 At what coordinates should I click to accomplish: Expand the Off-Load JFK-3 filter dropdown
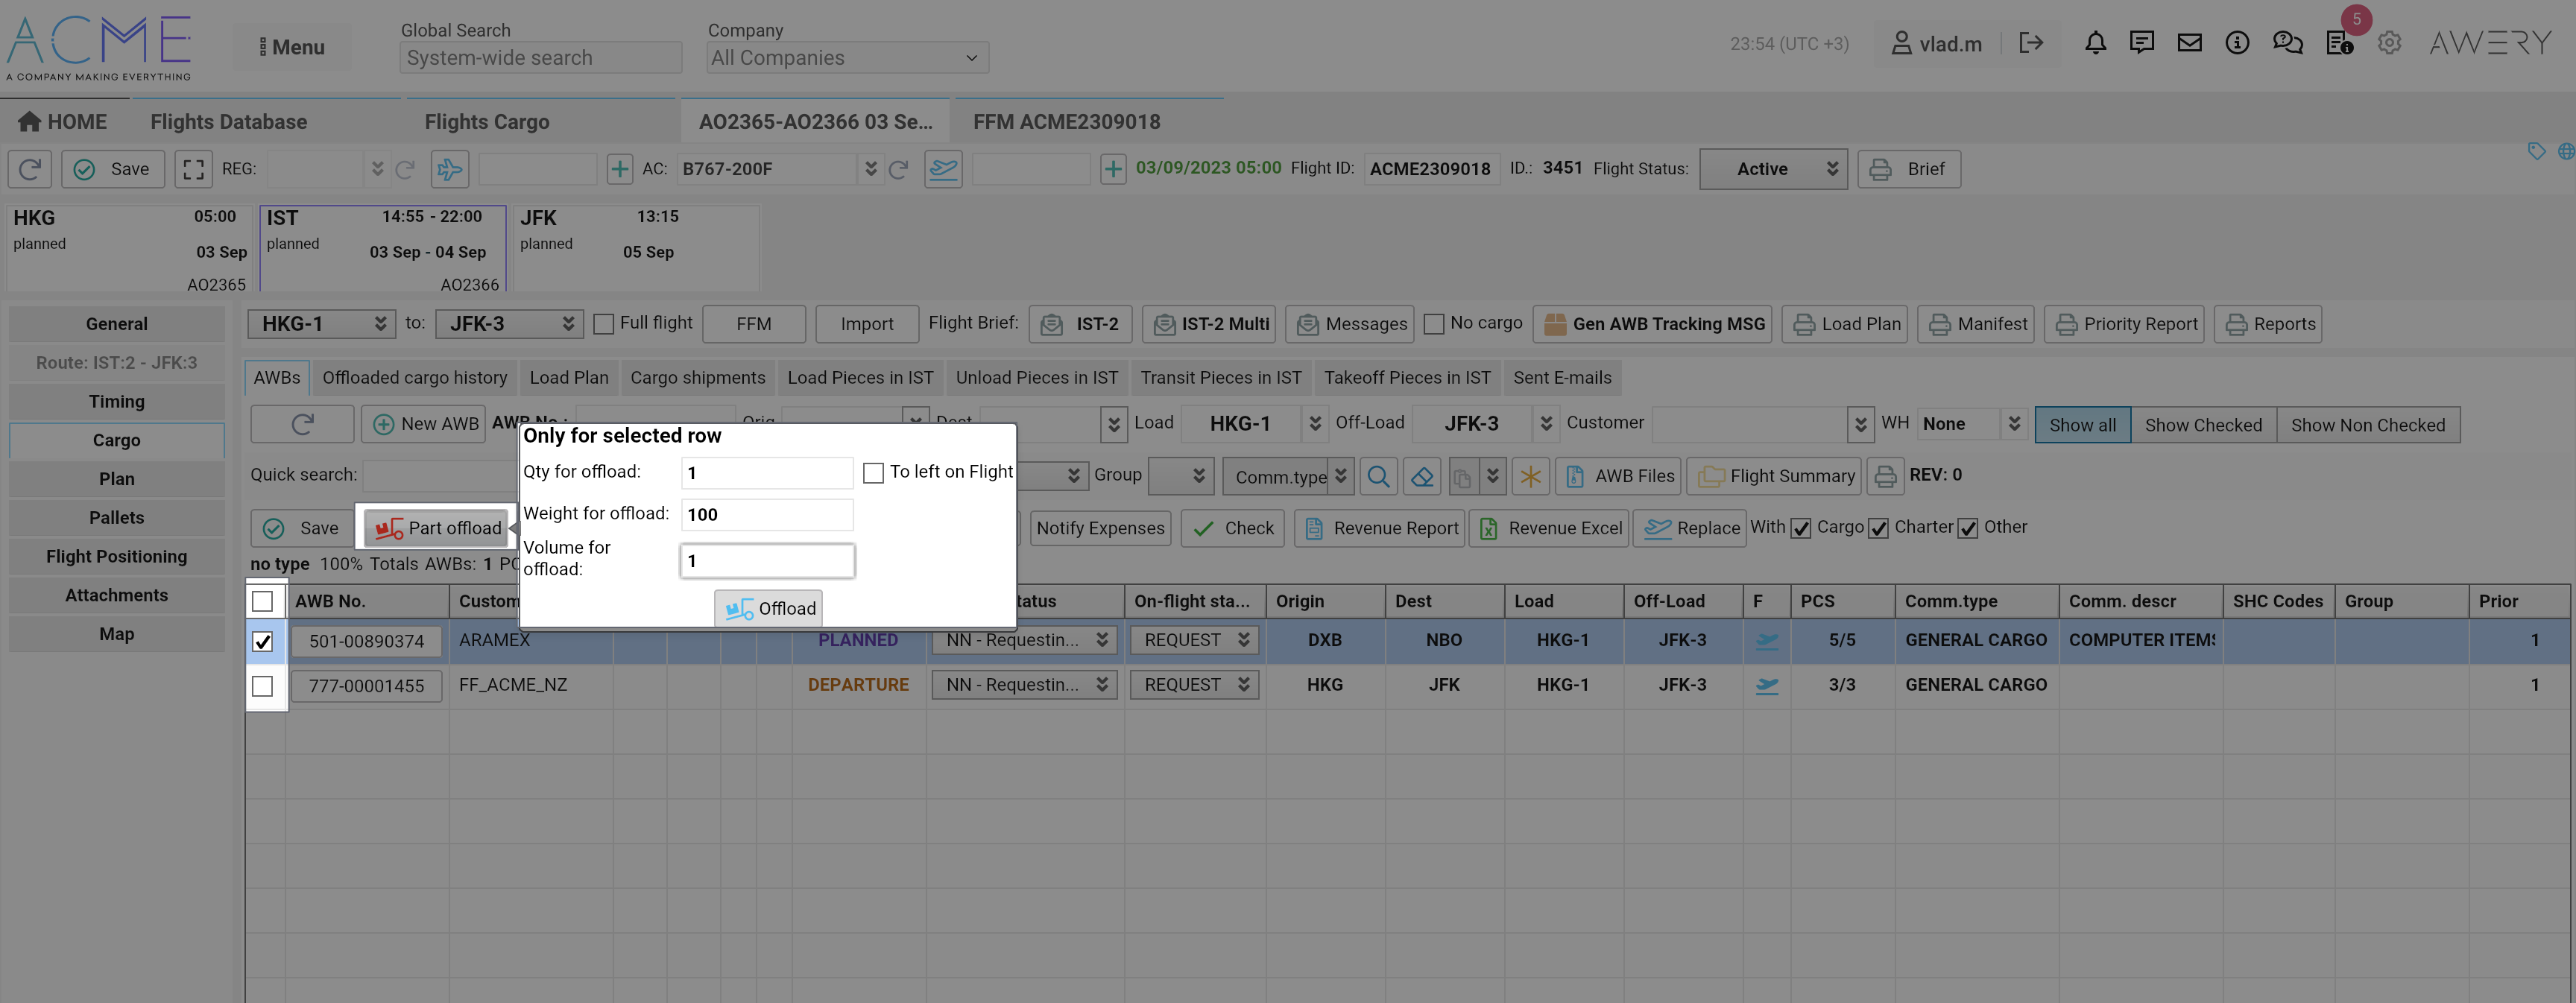[x=1546, y=424]
